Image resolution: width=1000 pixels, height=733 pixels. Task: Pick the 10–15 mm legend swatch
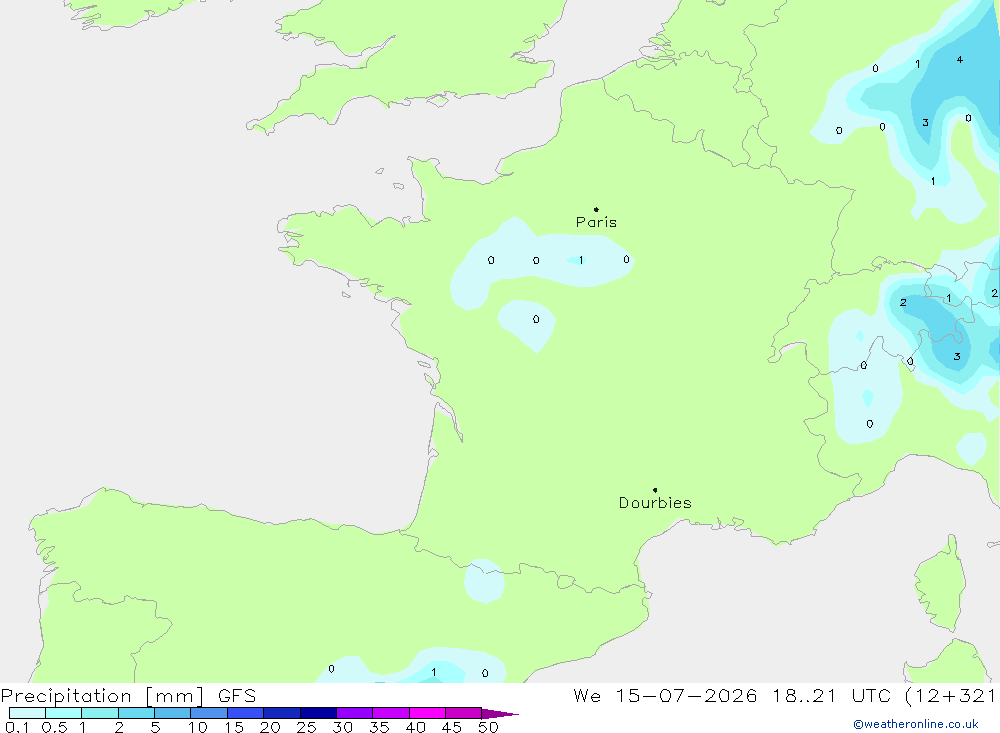click(209, 713)
